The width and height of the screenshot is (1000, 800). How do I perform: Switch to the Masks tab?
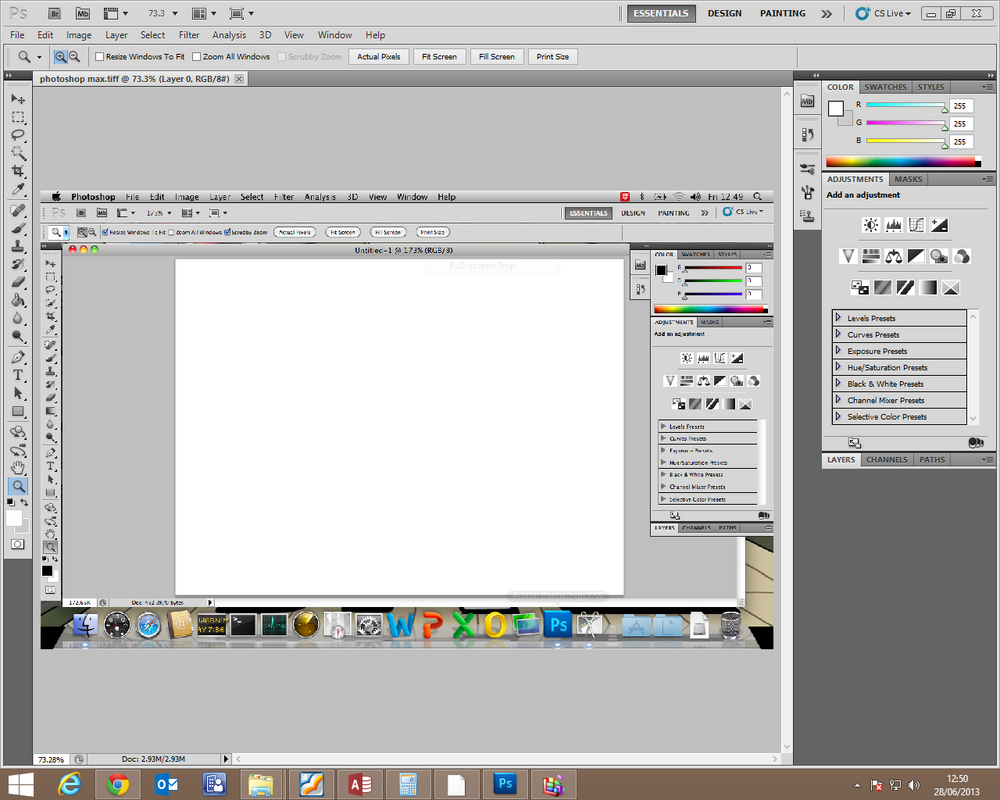coord(908,179)
